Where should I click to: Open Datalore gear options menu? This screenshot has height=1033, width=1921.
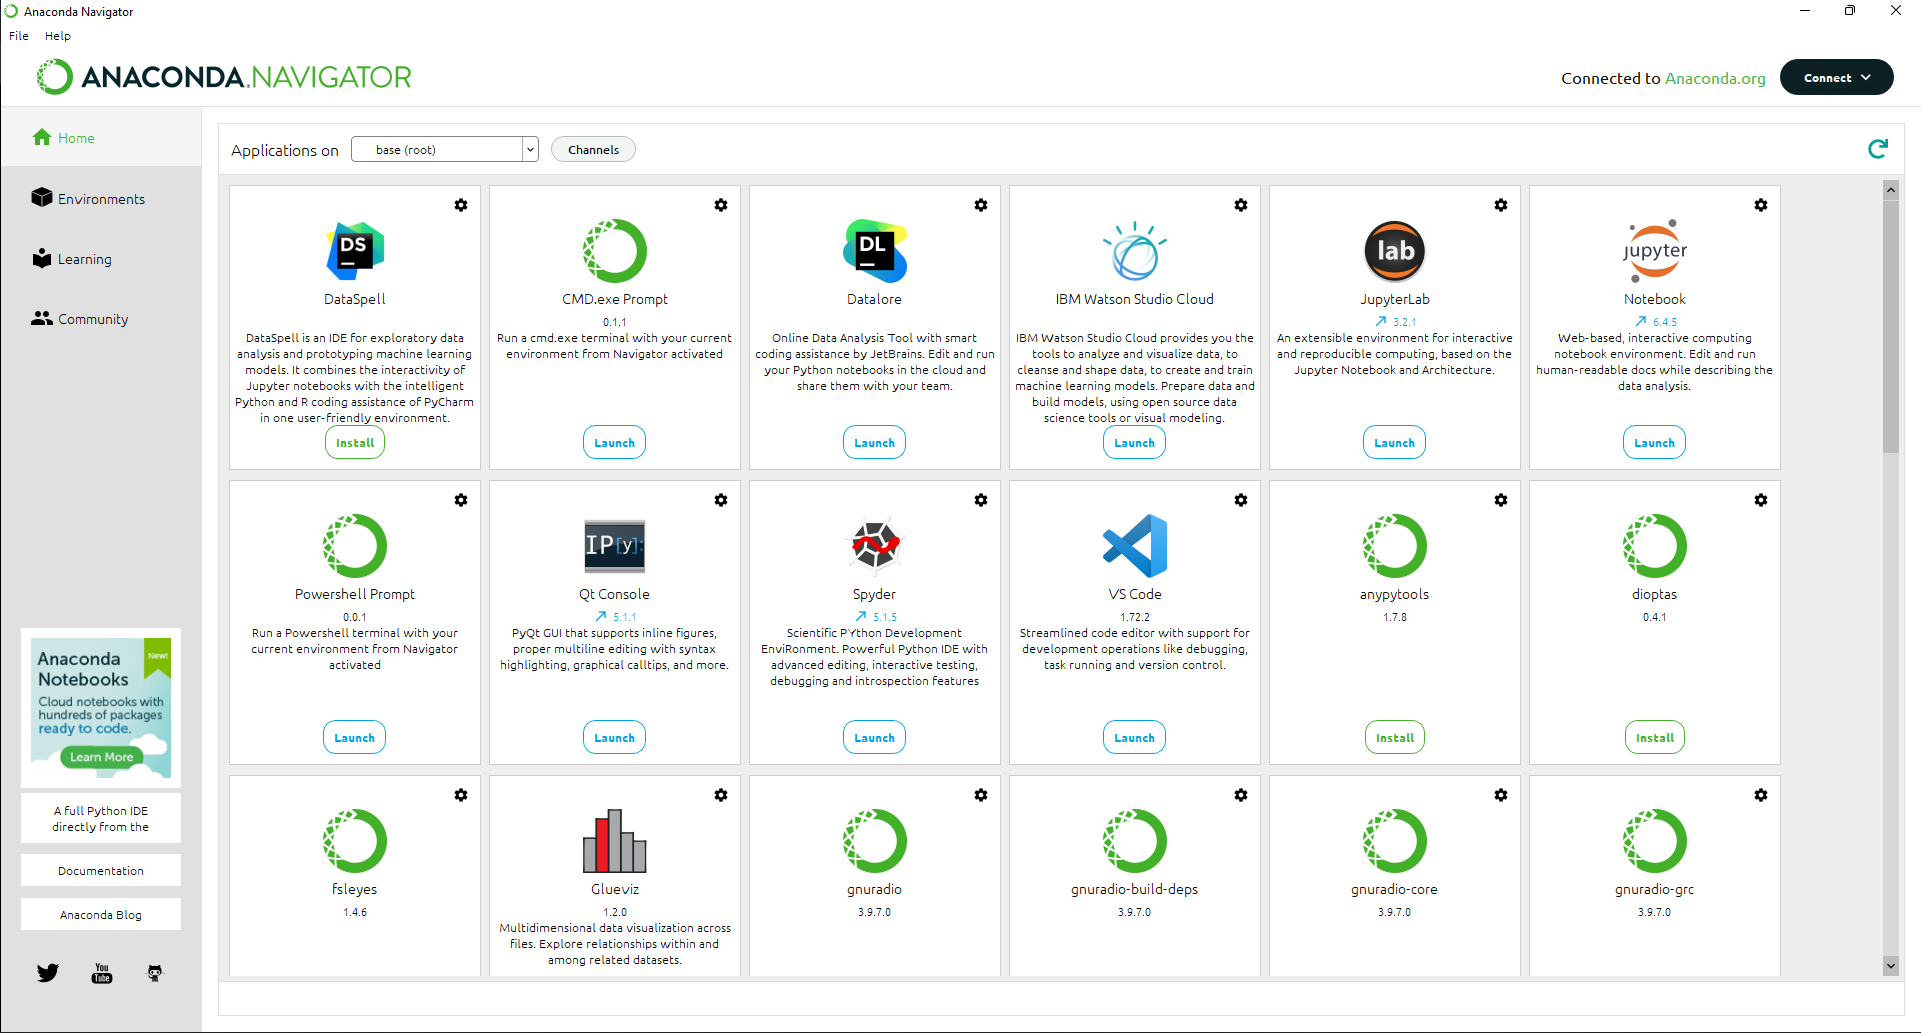pos(981,205)
